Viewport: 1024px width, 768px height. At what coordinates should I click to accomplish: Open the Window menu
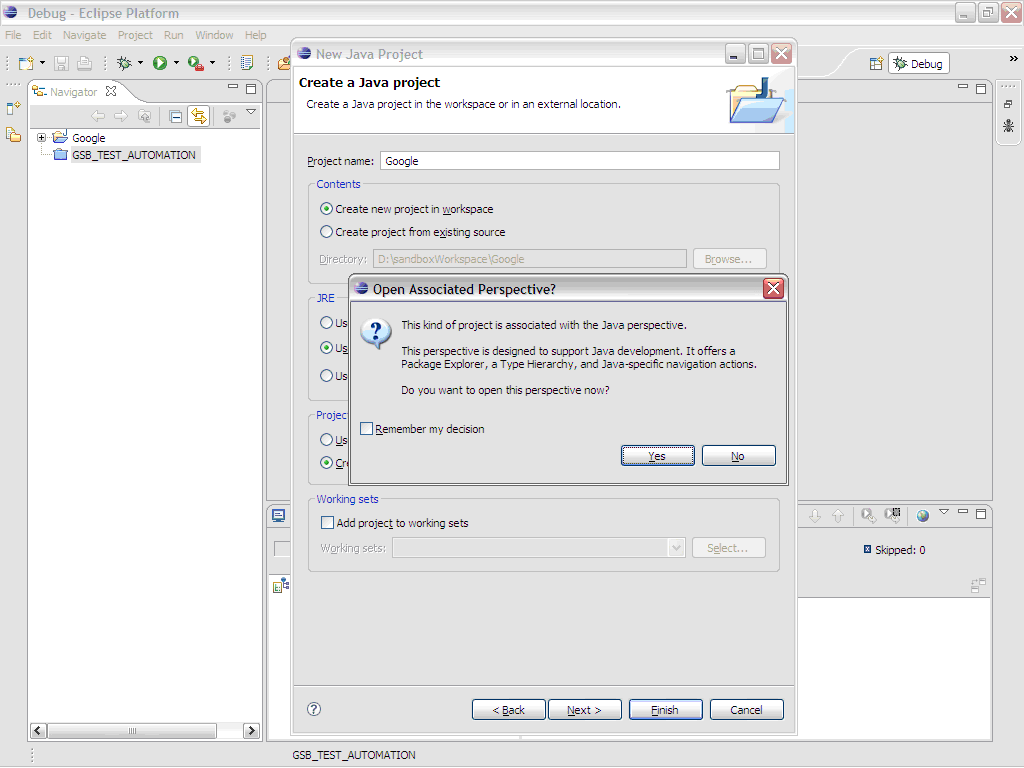point(214,35)
